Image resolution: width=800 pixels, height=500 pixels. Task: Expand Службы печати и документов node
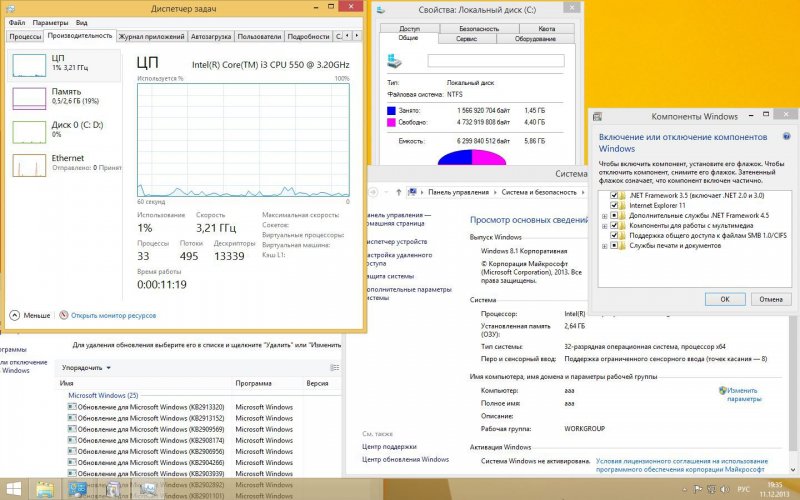click(605, 246)
